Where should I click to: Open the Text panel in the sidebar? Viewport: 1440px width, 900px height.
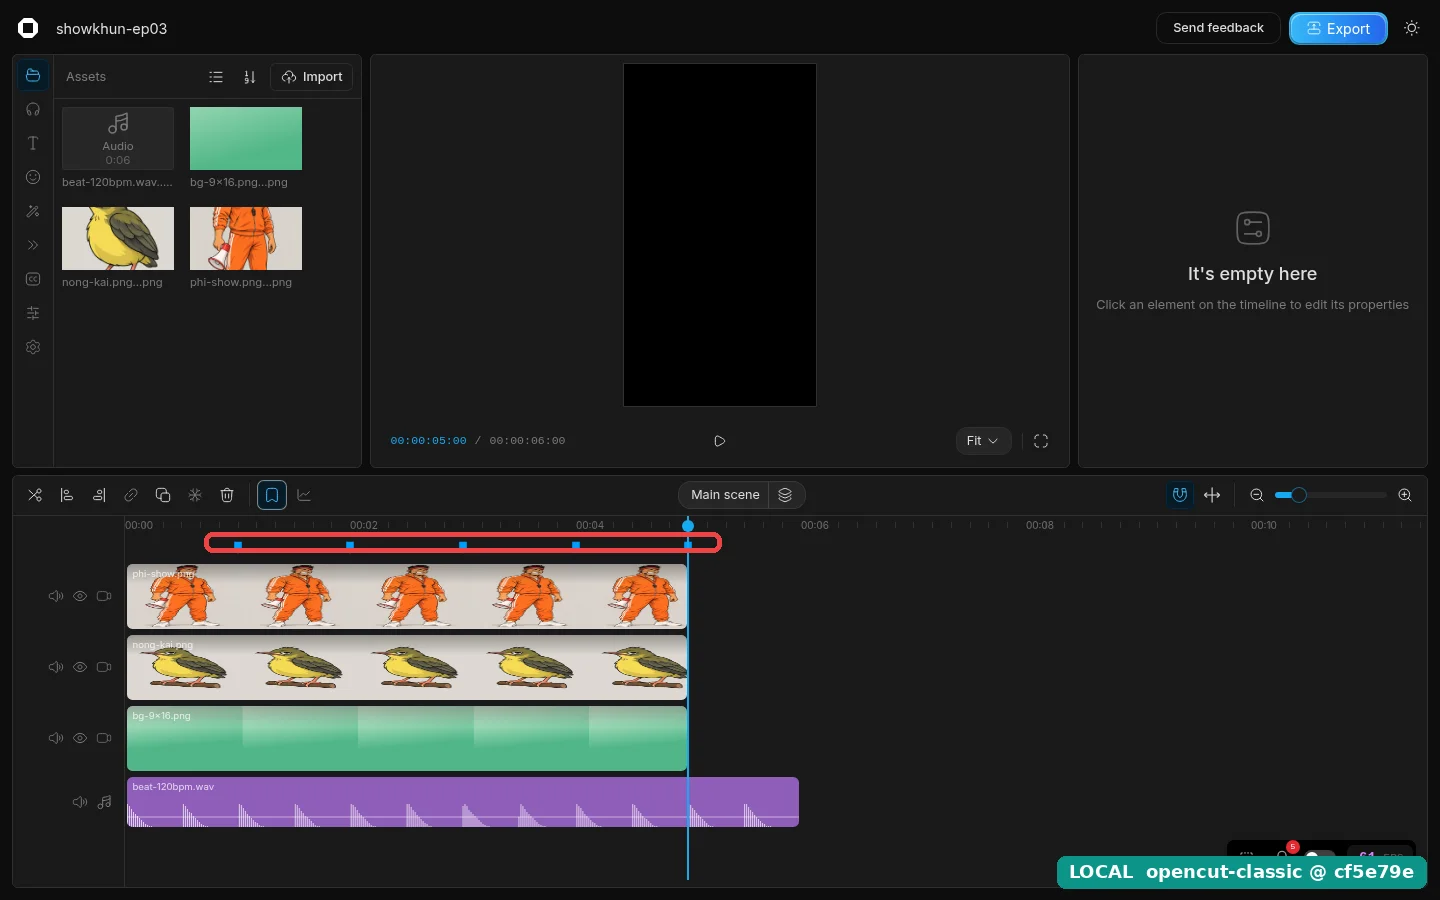33,143
